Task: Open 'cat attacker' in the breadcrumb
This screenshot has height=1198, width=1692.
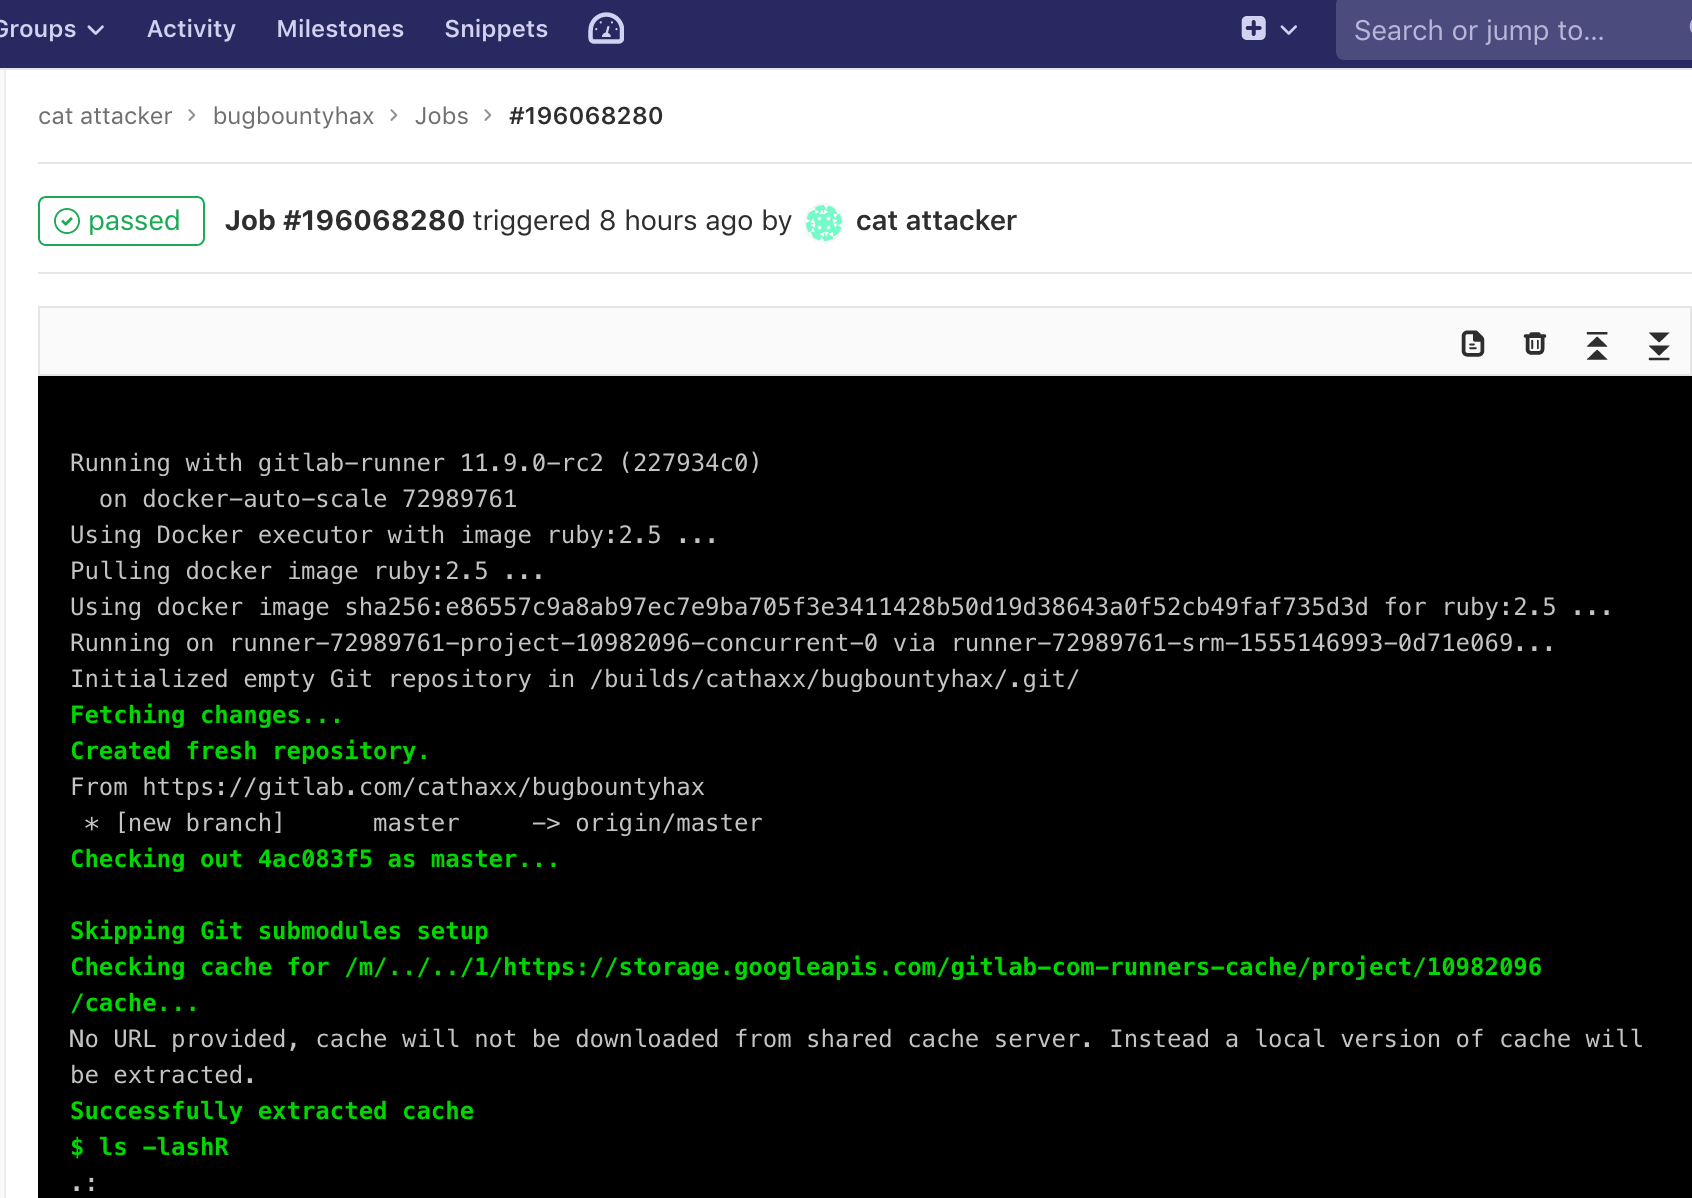Action: (105, 116)
